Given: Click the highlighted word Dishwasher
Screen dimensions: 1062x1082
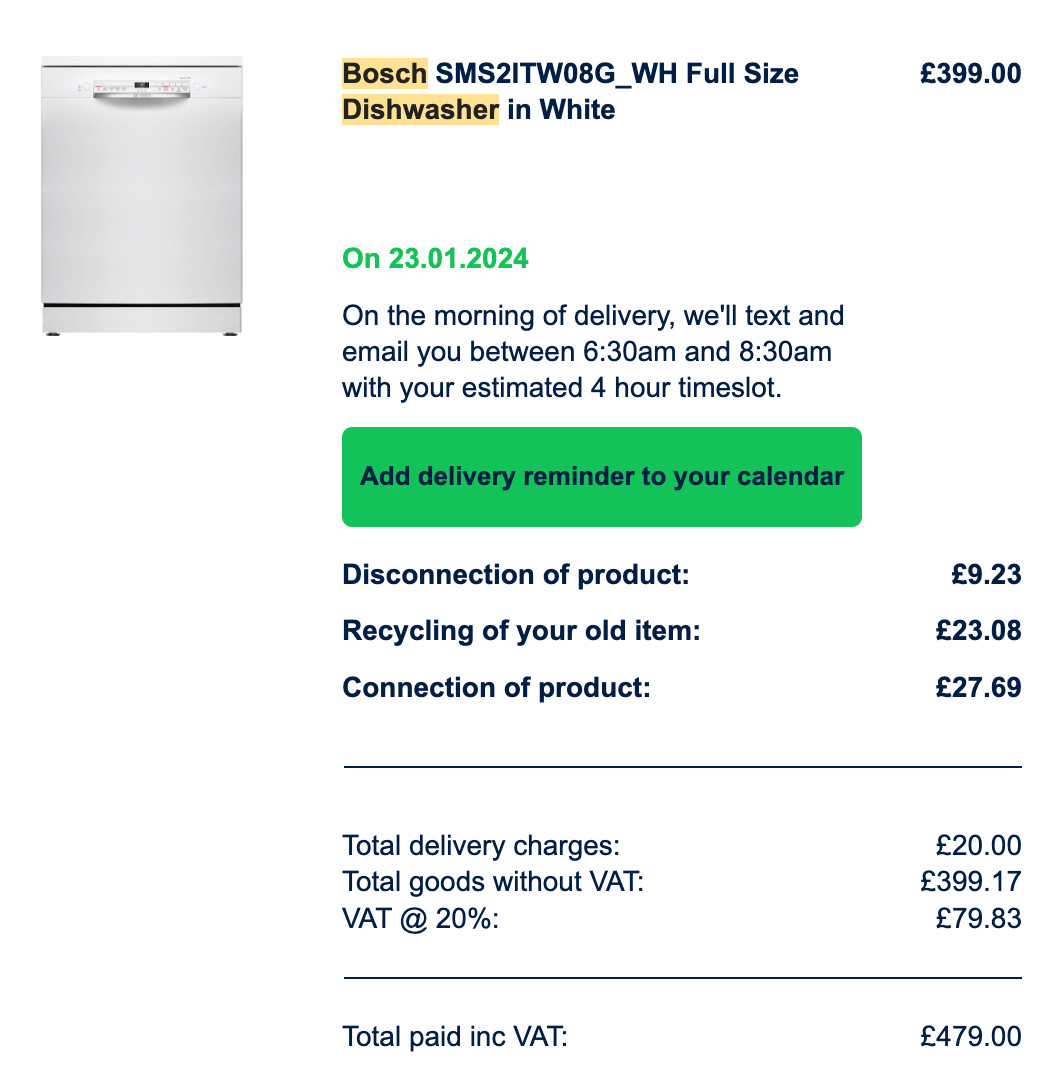Looking at the screenshot, I should (420, 109).
